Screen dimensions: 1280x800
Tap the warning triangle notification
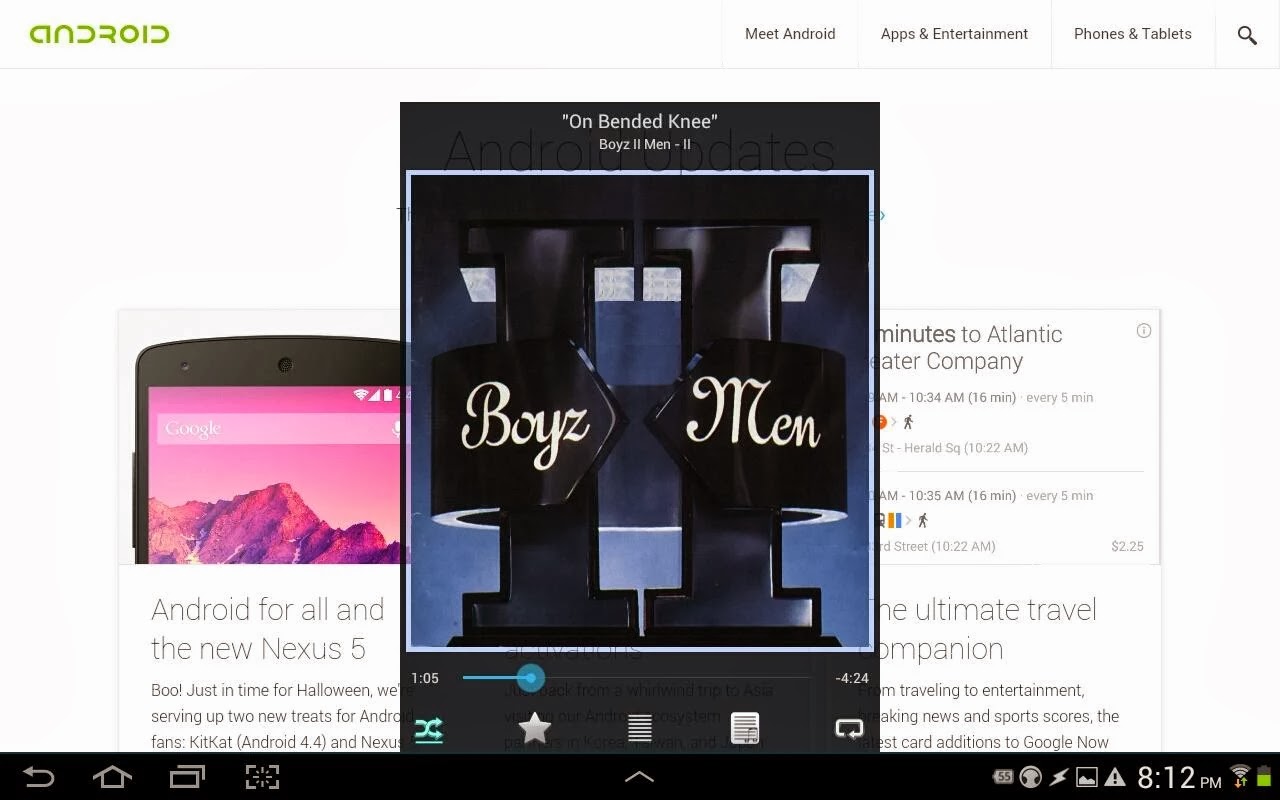click(x=1115, y=778)
